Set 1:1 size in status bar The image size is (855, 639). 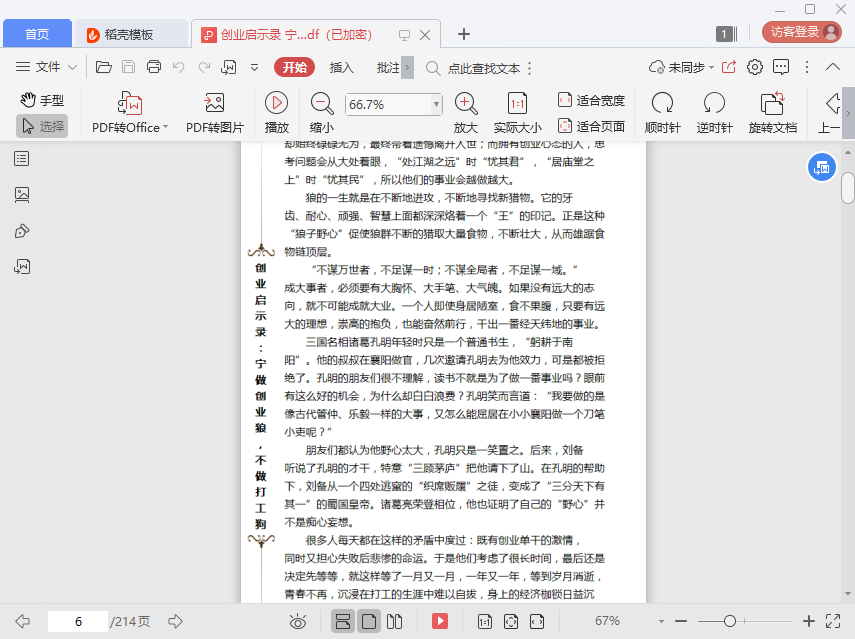click(x=485, y=622)
